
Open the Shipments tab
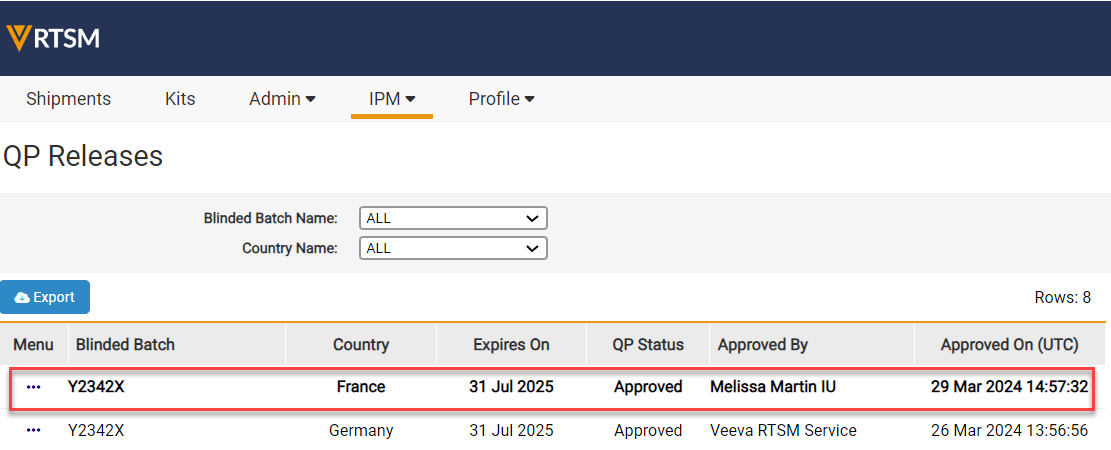[x=68, y=99]
